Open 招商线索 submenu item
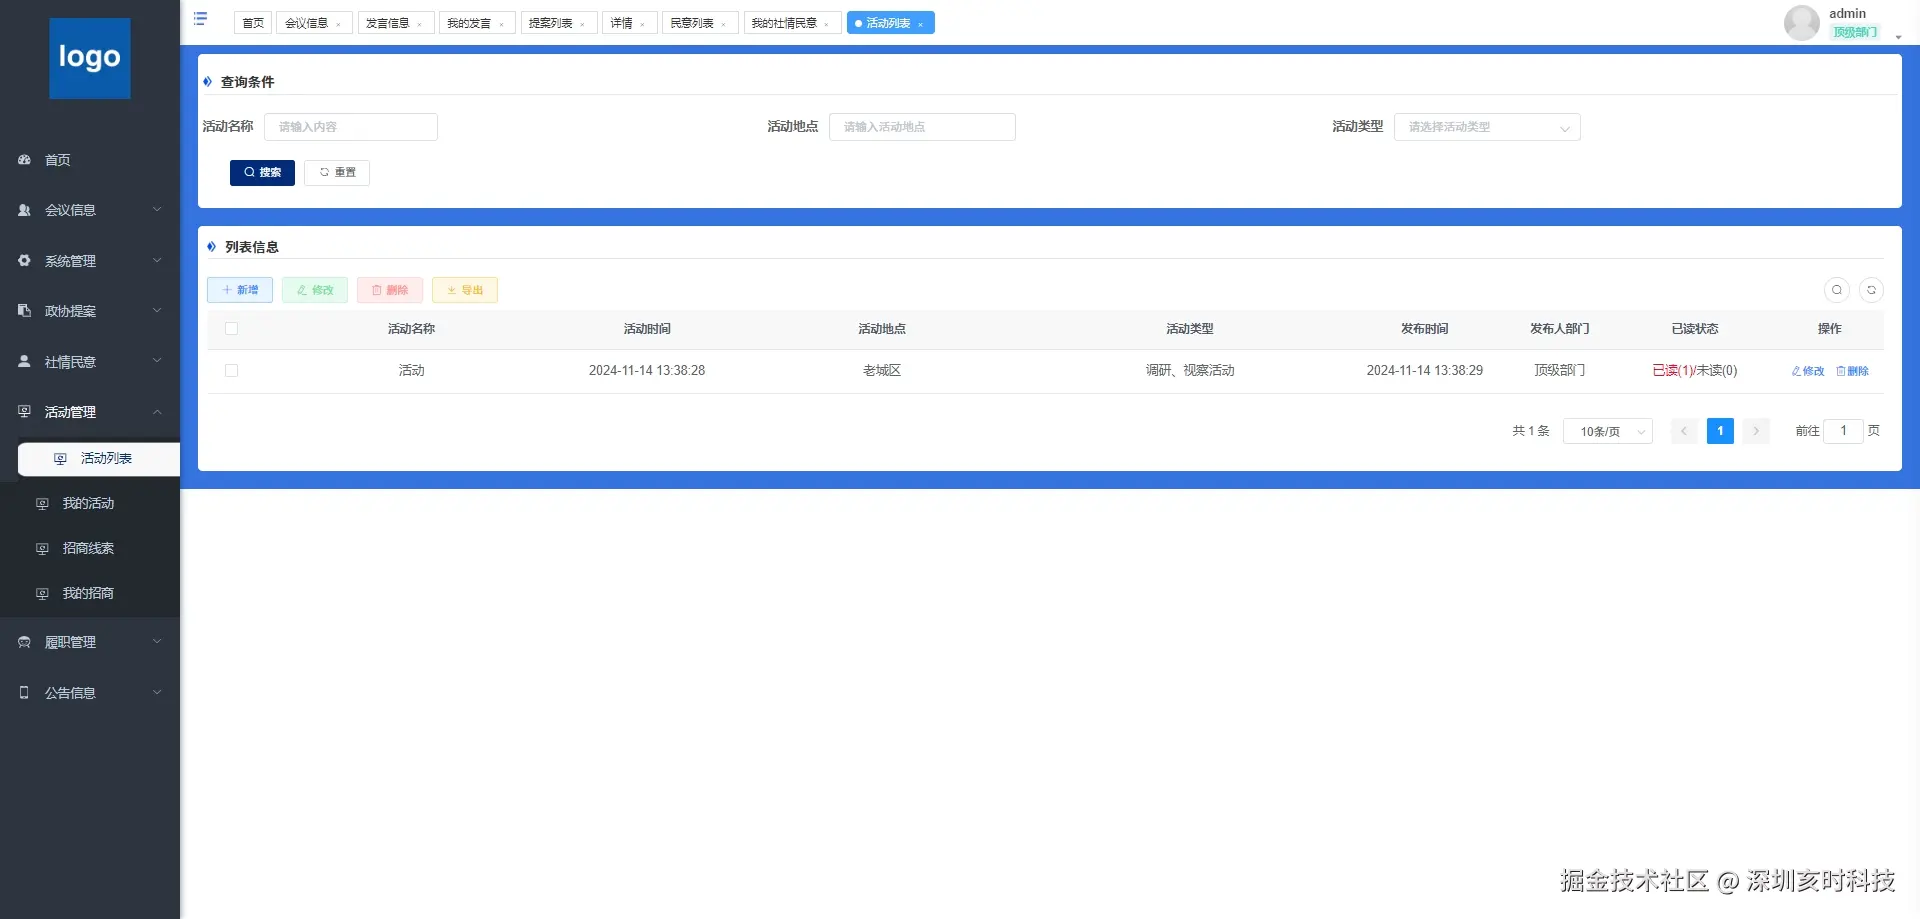The width and height of the screenshot is (1920, 919). [90, 548]
